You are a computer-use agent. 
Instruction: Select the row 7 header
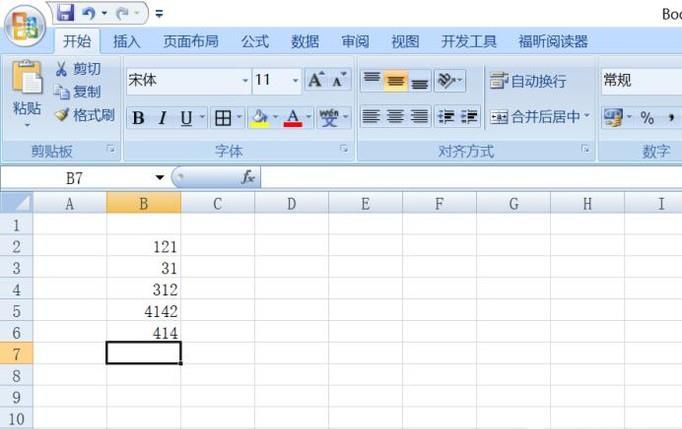[16, 354]
